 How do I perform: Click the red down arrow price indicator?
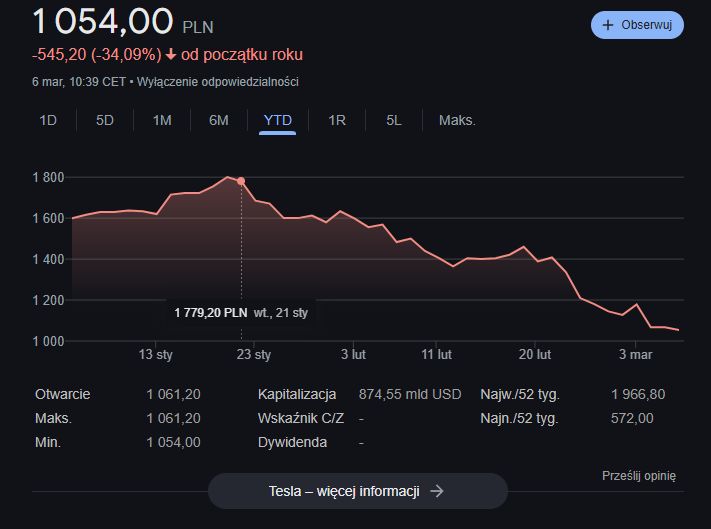[168, 55]
